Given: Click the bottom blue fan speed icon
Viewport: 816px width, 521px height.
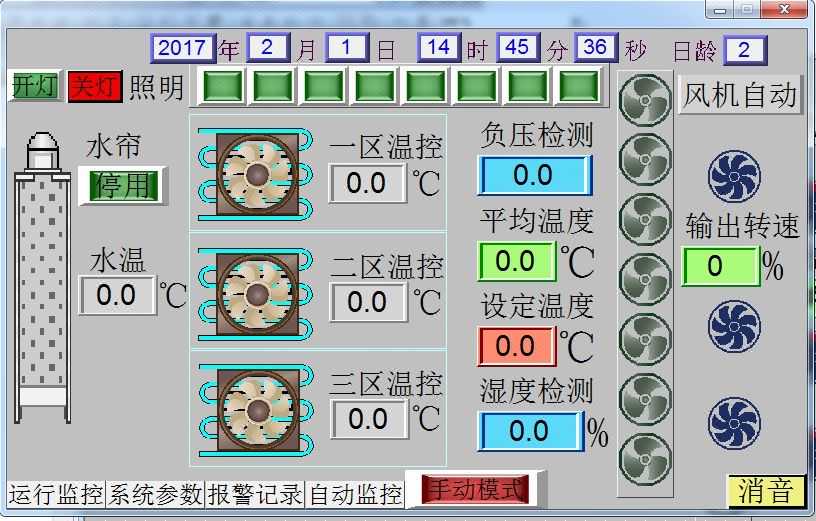Looking at the screenshot, I should pyautogui.click(x=735, y=423).
